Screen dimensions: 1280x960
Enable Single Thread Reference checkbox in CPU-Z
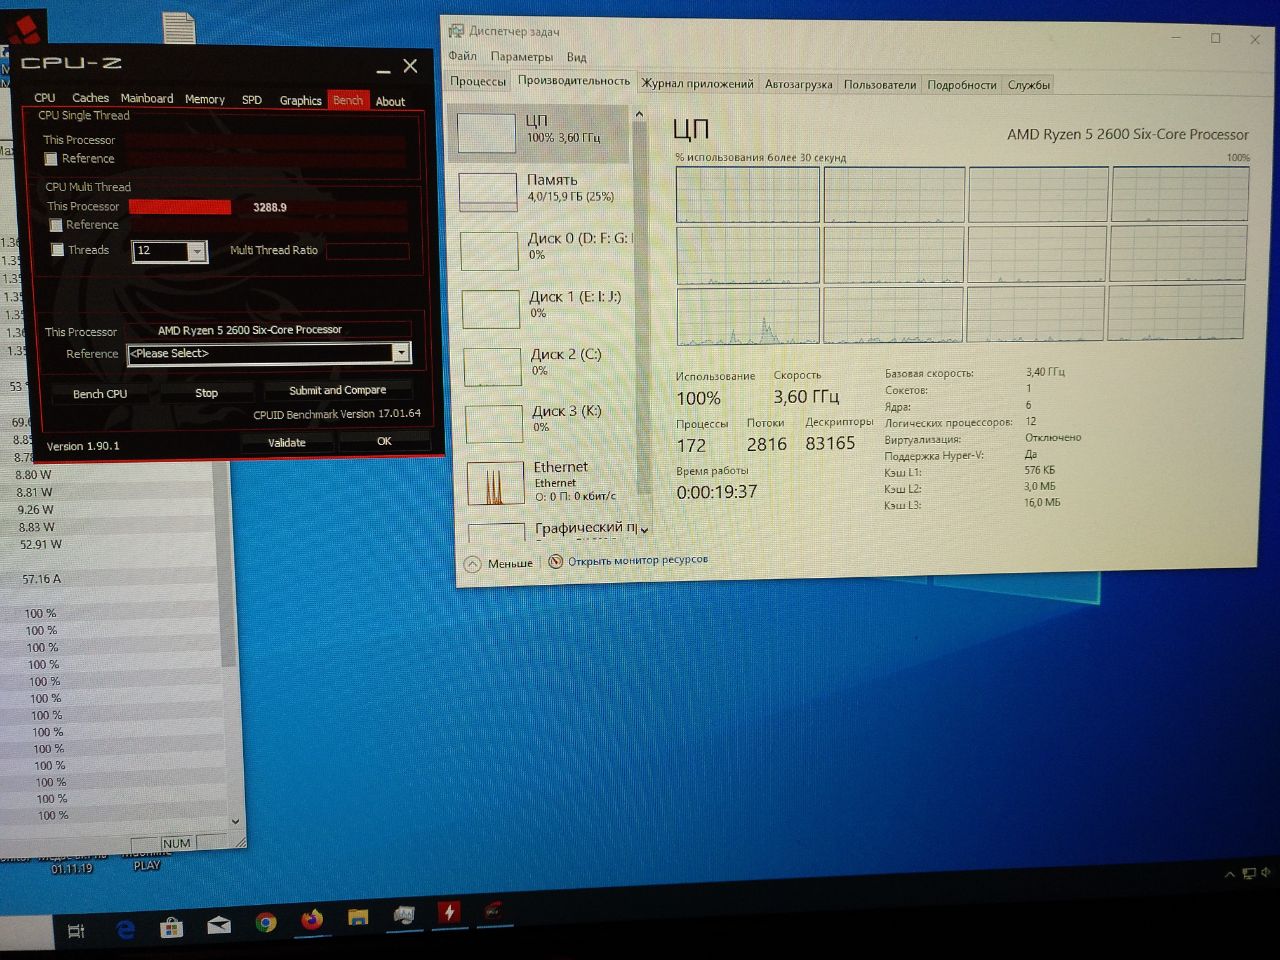pos(51,159)
